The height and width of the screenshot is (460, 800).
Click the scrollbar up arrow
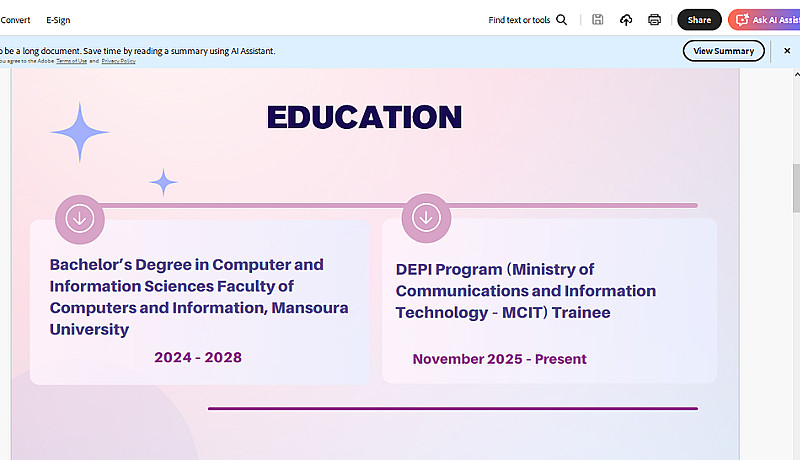point(796,74)
